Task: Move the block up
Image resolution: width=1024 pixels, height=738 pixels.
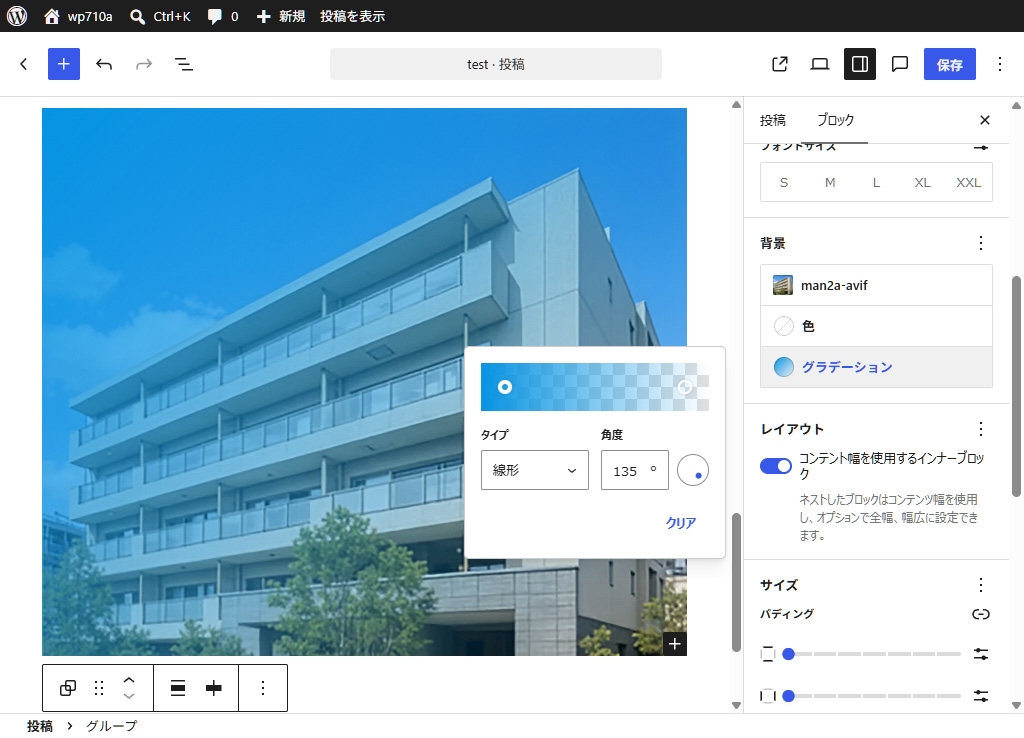Action: (129, 680)
